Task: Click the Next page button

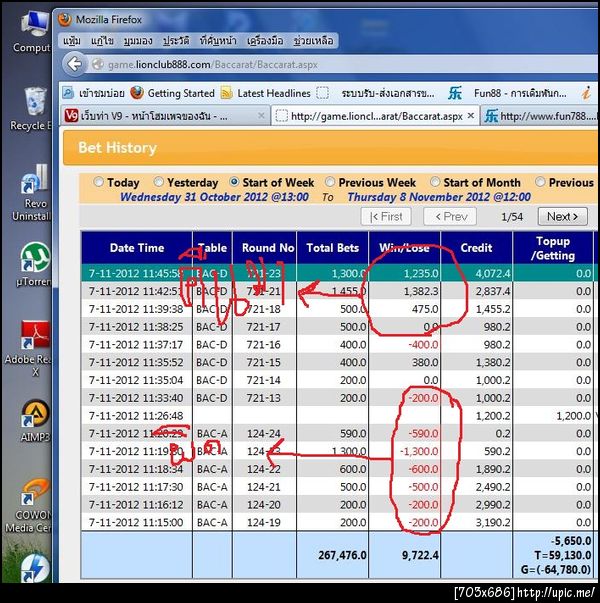Action: point(563,217)
